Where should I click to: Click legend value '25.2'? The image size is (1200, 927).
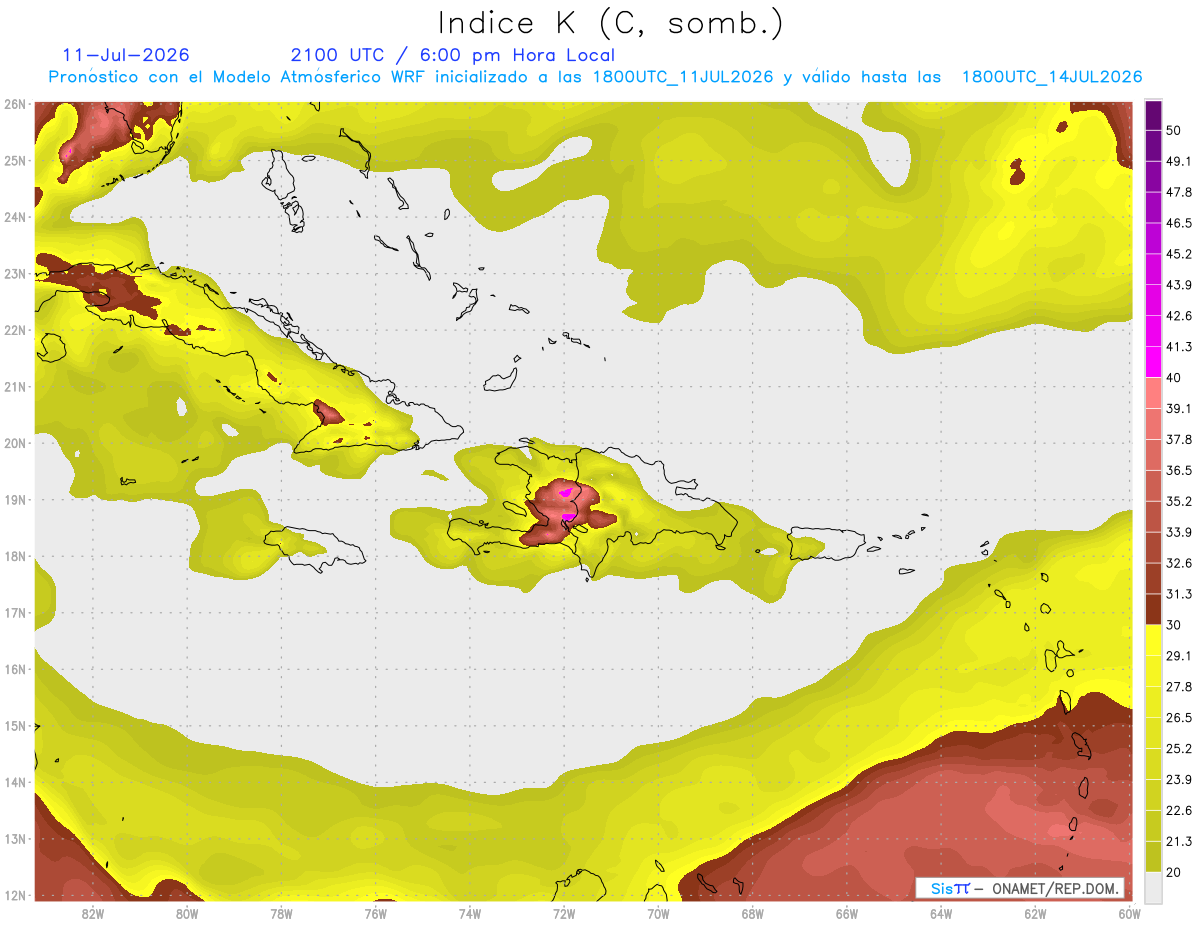click(x=1179, y=749)
